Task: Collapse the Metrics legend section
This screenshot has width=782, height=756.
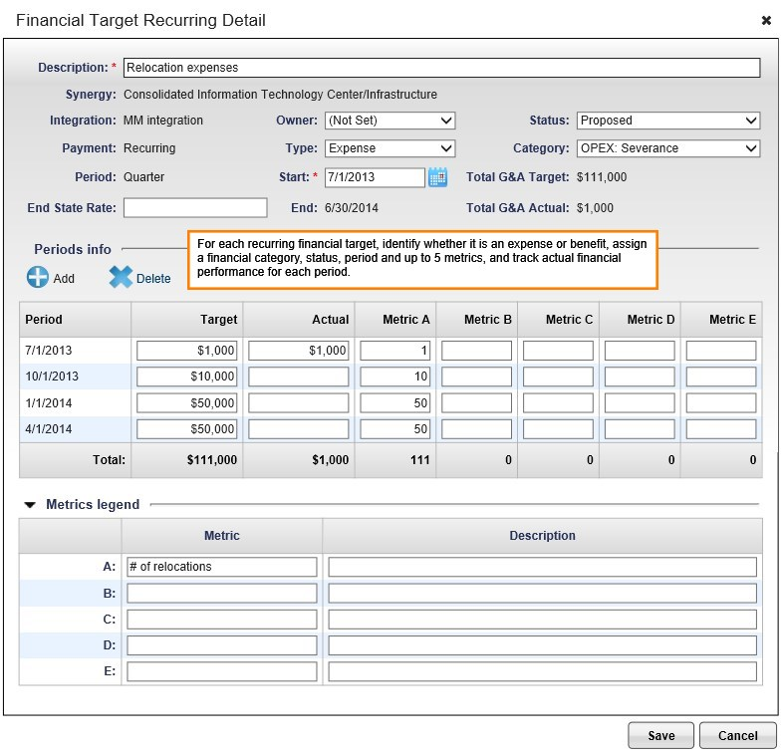Action: (30, 505)
